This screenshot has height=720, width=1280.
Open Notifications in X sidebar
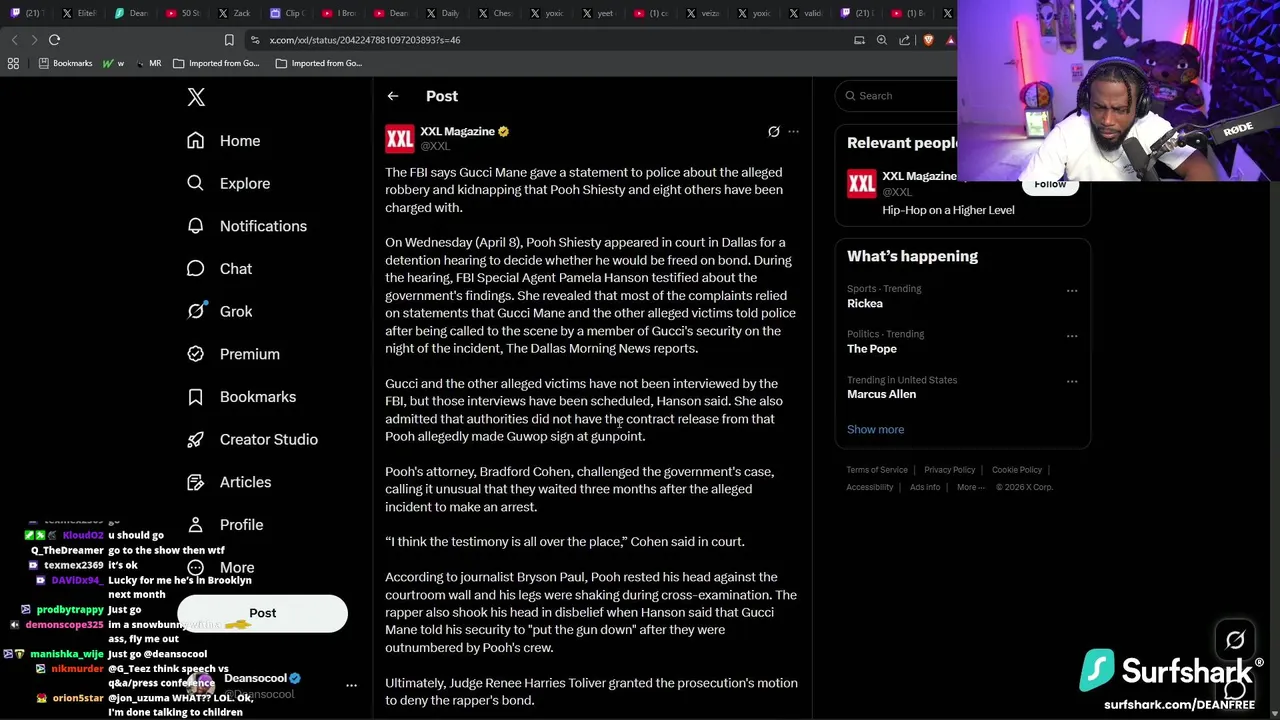pyautogui.click(x=247, y=226)
